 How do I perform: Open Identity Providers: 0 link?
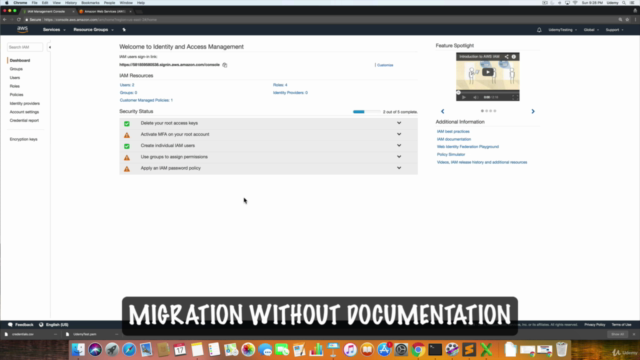(290, 93)
